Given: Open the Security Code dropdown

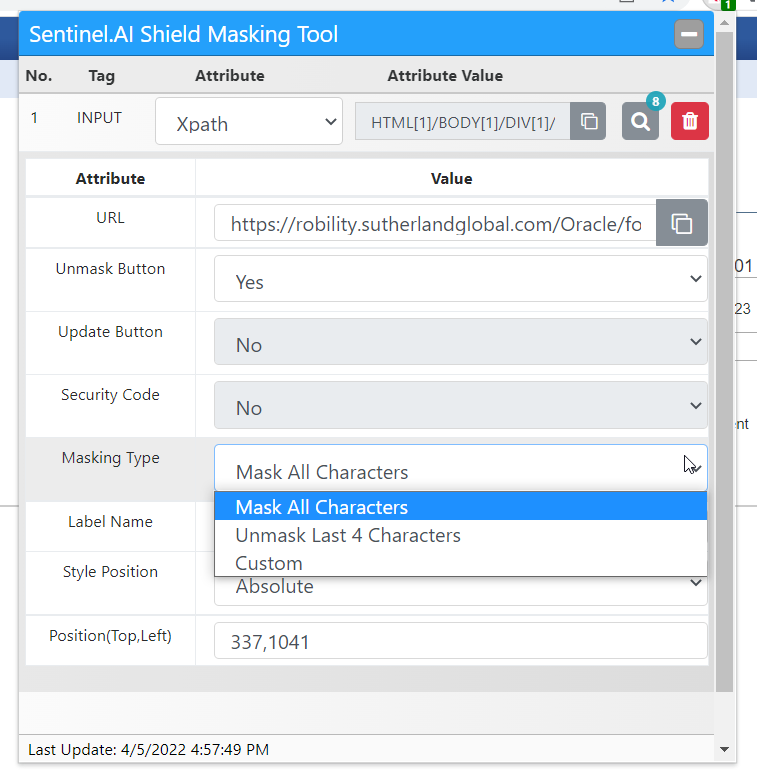Looking at the screenshot, I should (x=460, y=406).
